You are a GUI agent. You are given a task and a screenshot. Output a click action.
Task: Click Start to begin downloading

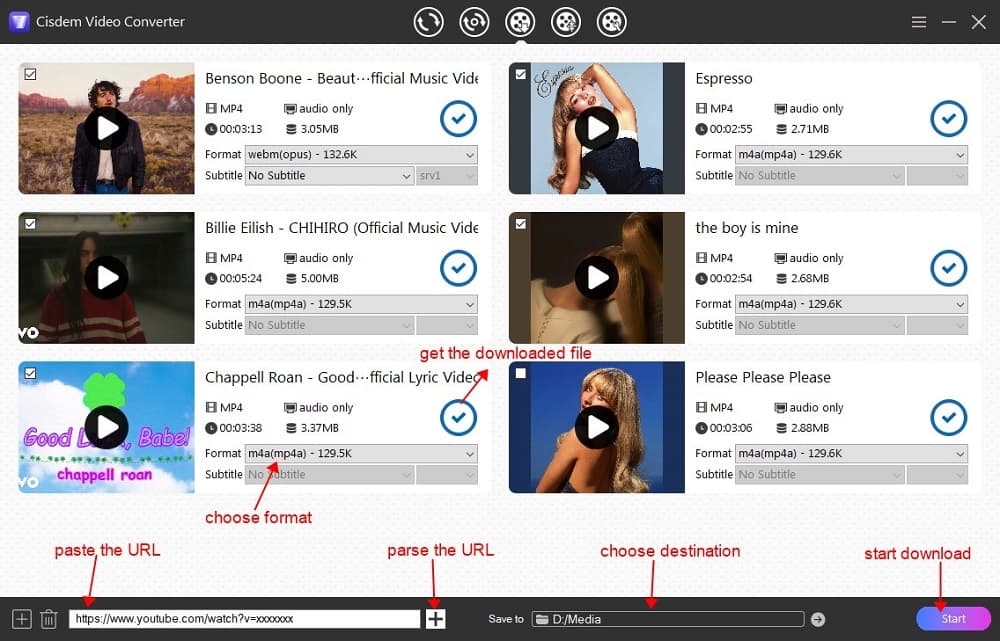point(953,618)
